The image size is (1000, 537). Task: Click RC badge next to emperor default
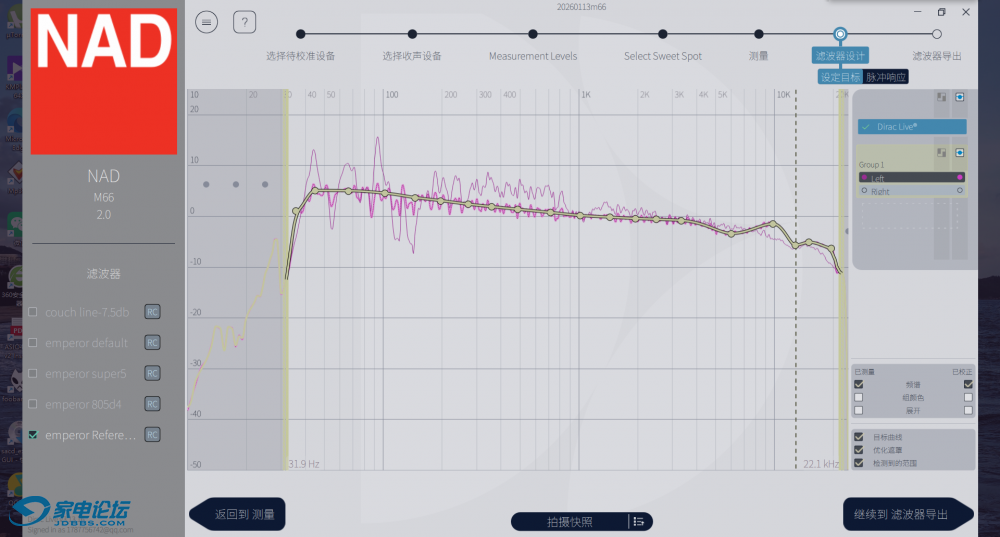152,343
